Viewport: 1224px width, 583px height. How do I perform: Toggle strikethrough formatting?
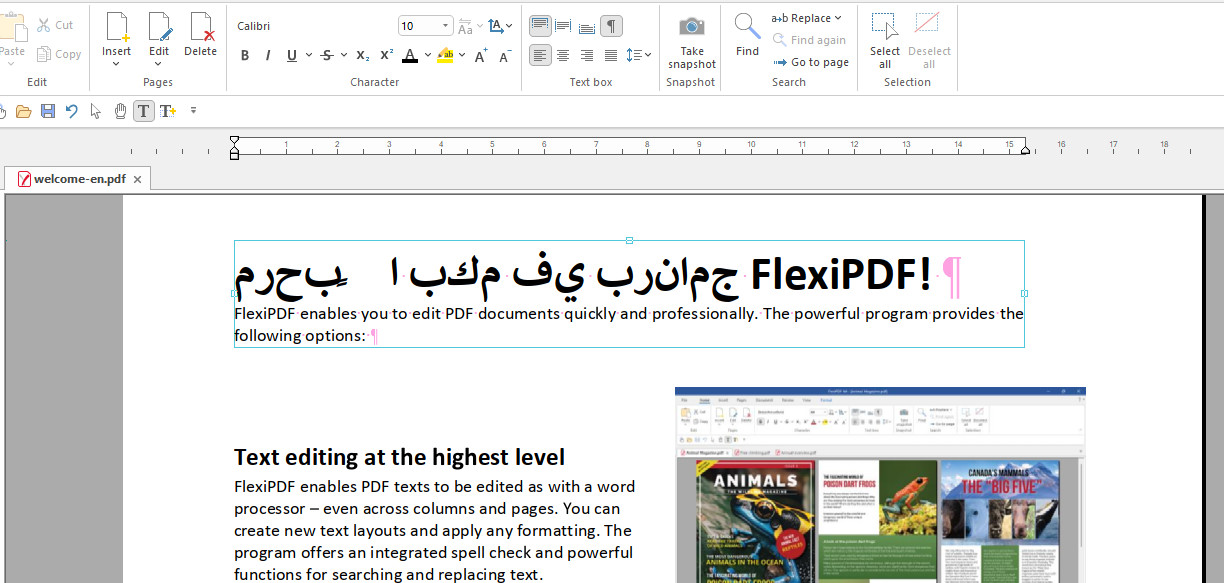point(327,56)
